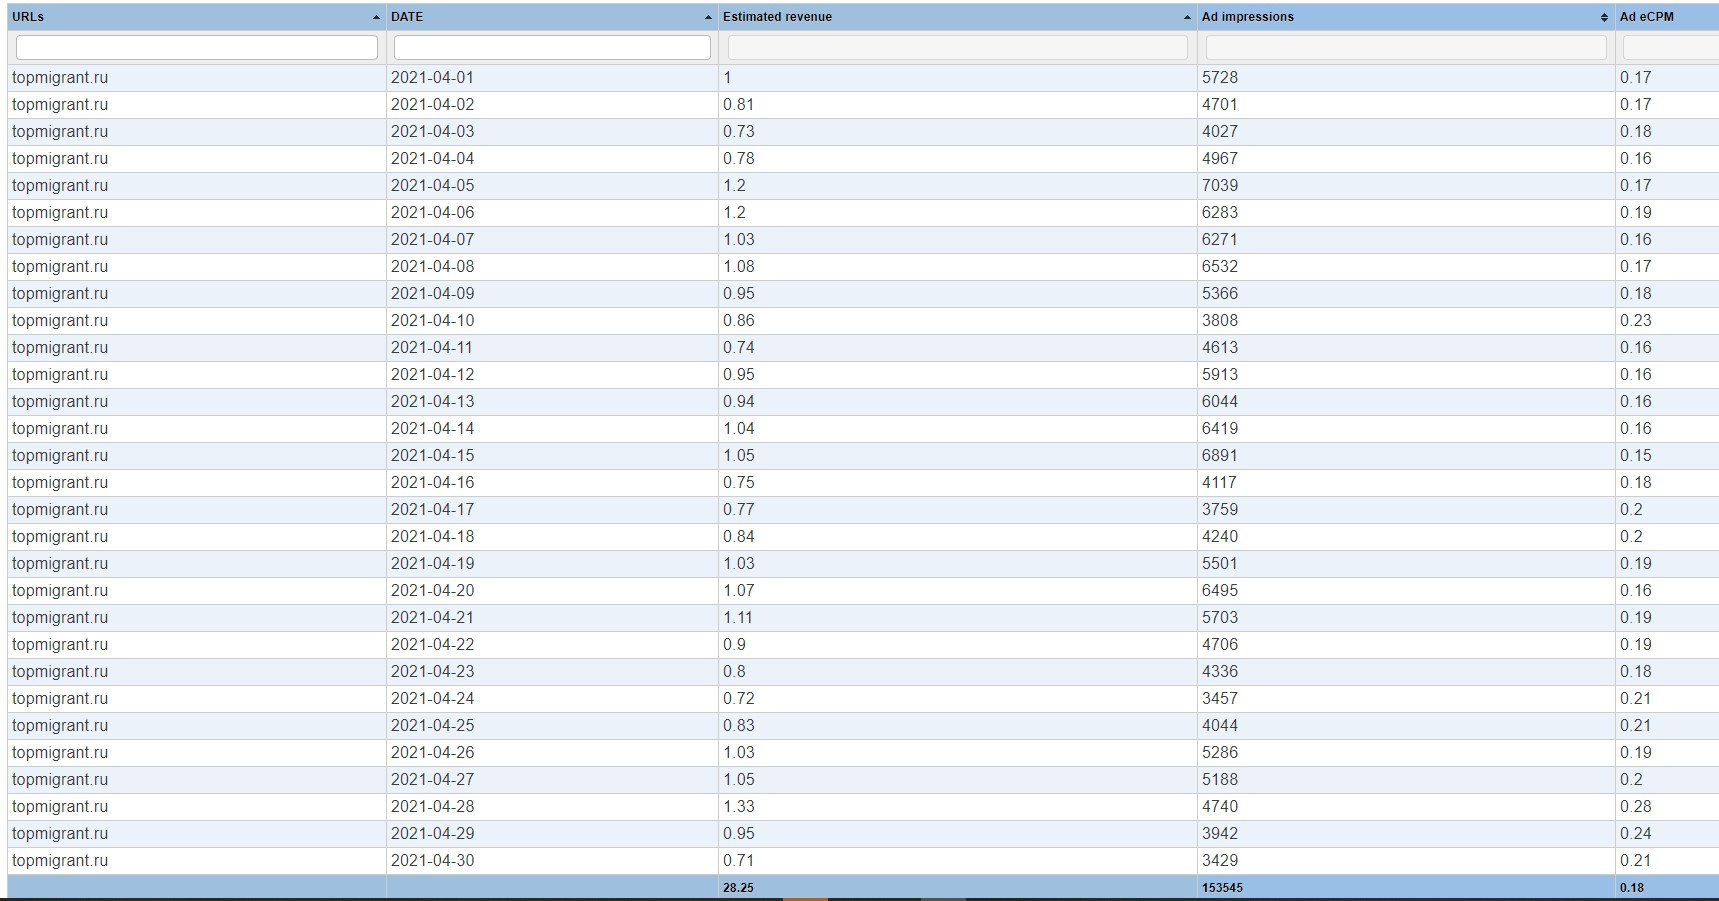1719x901 pixels.
Task: Select revenue 1.2 in the 2021-04-06 row
Action: coord(734,213)
